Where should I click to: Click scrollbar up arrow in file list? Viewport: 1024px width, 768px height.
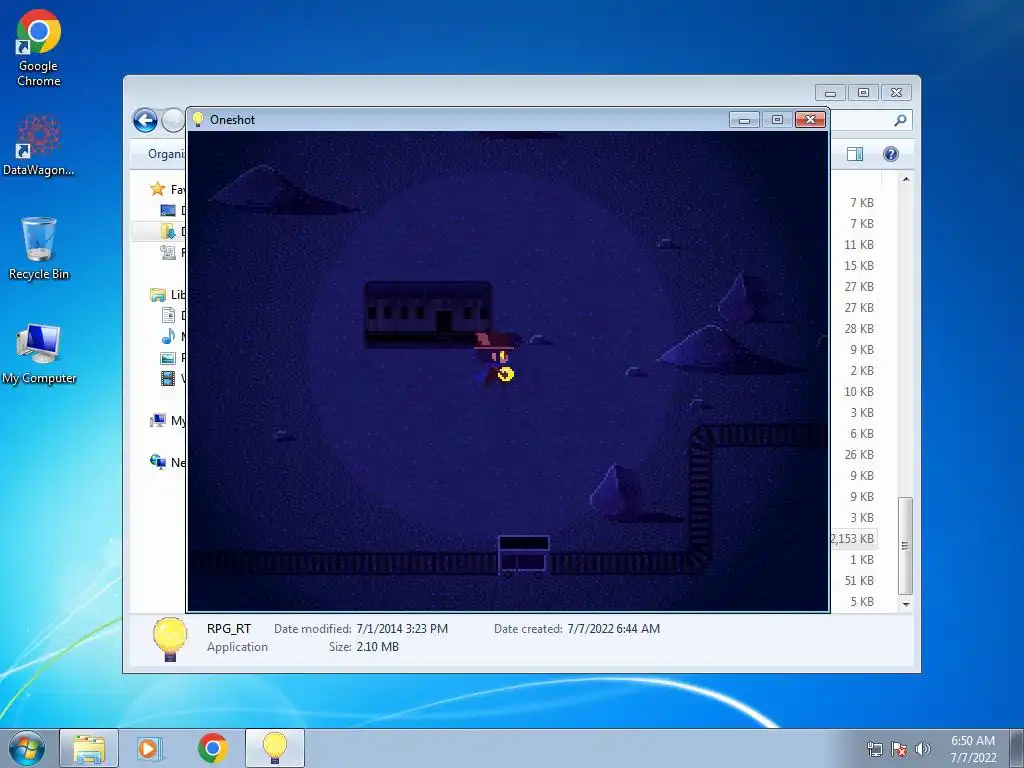click(x=906, y=179)
